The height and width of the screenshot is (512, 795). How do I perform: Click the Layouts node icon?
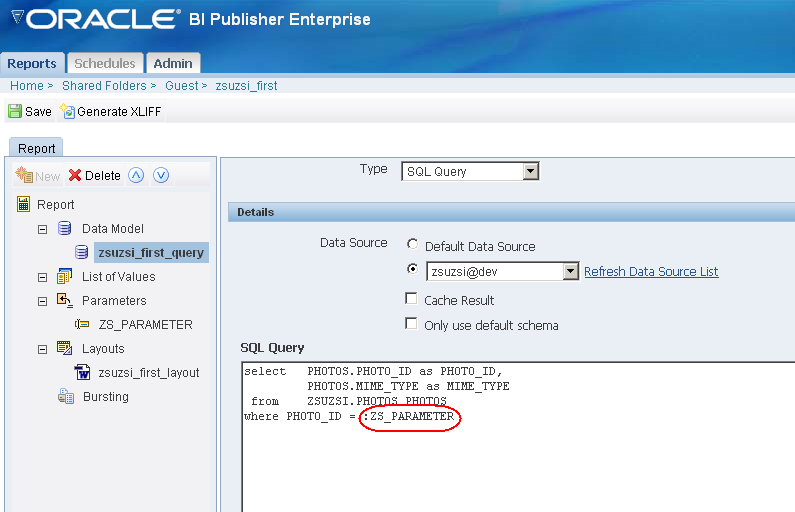click(64, 348)
